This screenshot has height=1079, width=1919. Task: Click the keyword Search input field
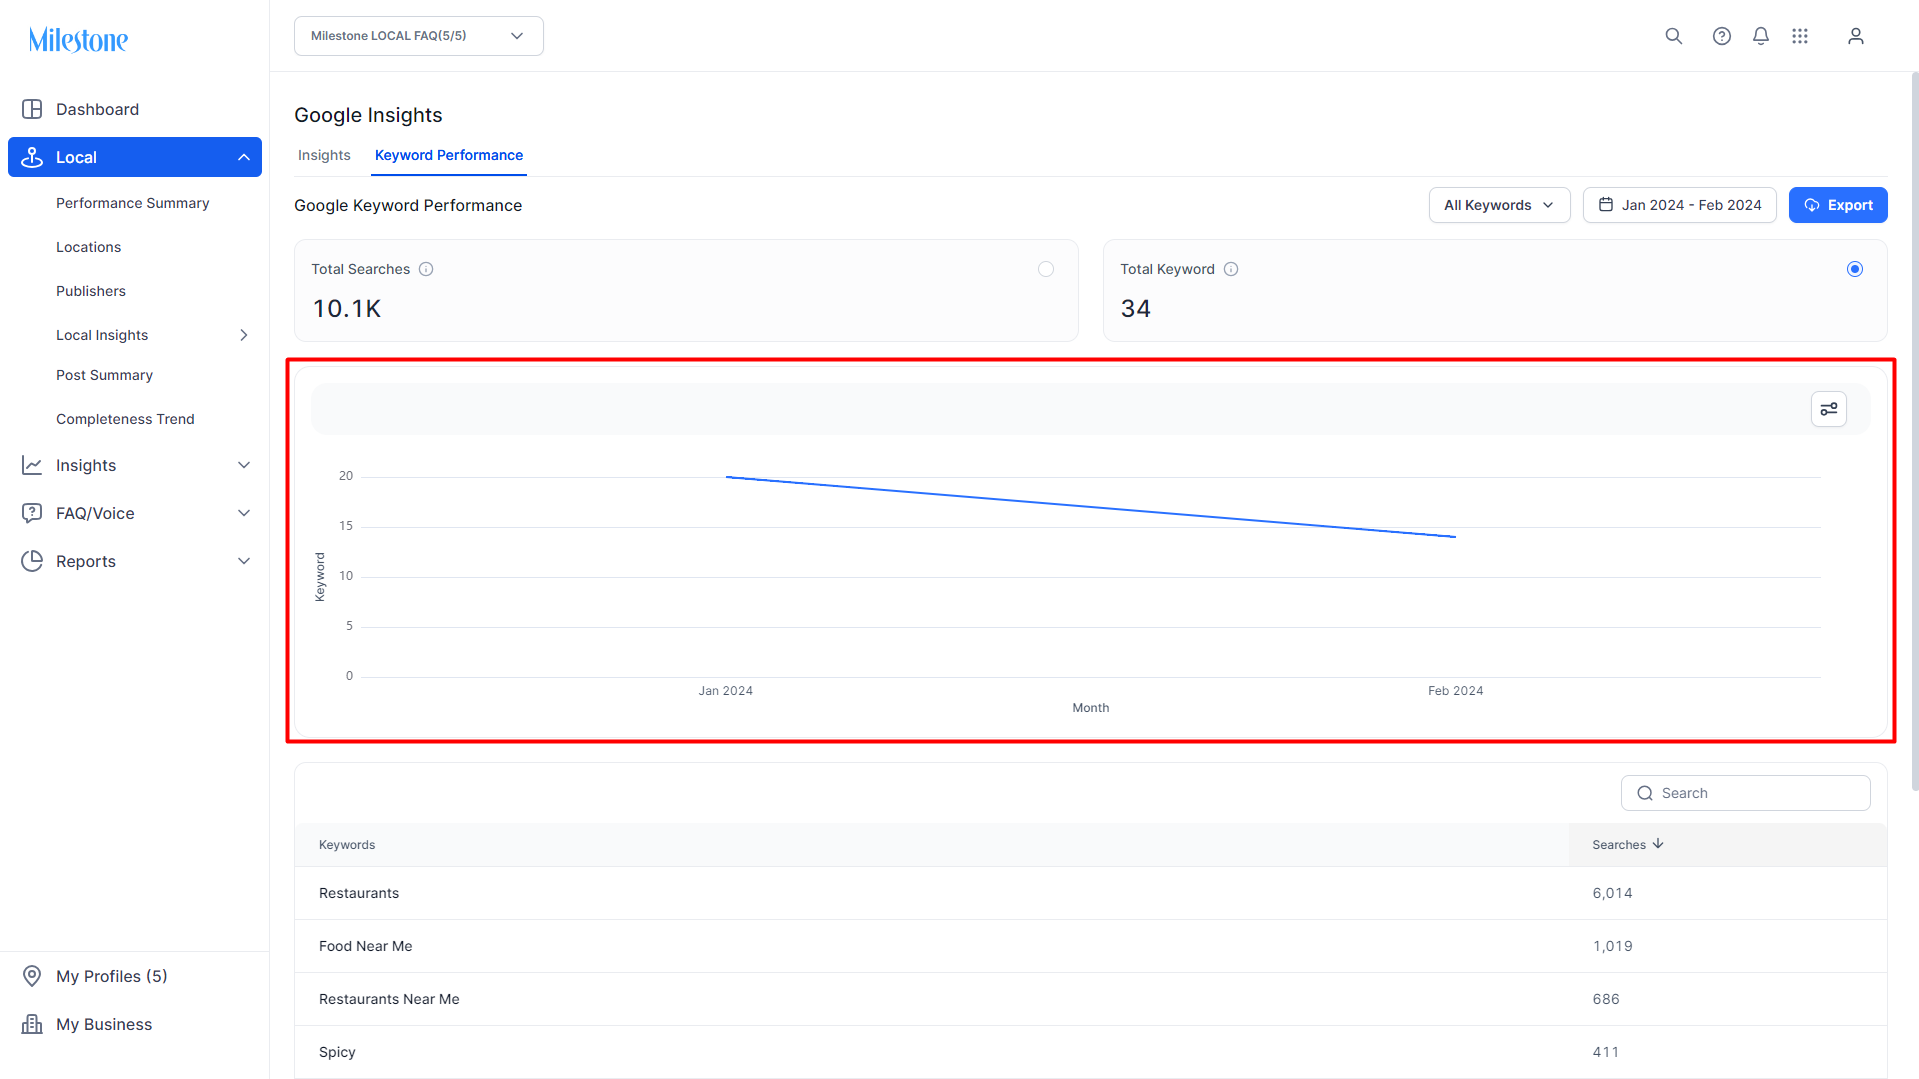click(x=1746, y=793)
